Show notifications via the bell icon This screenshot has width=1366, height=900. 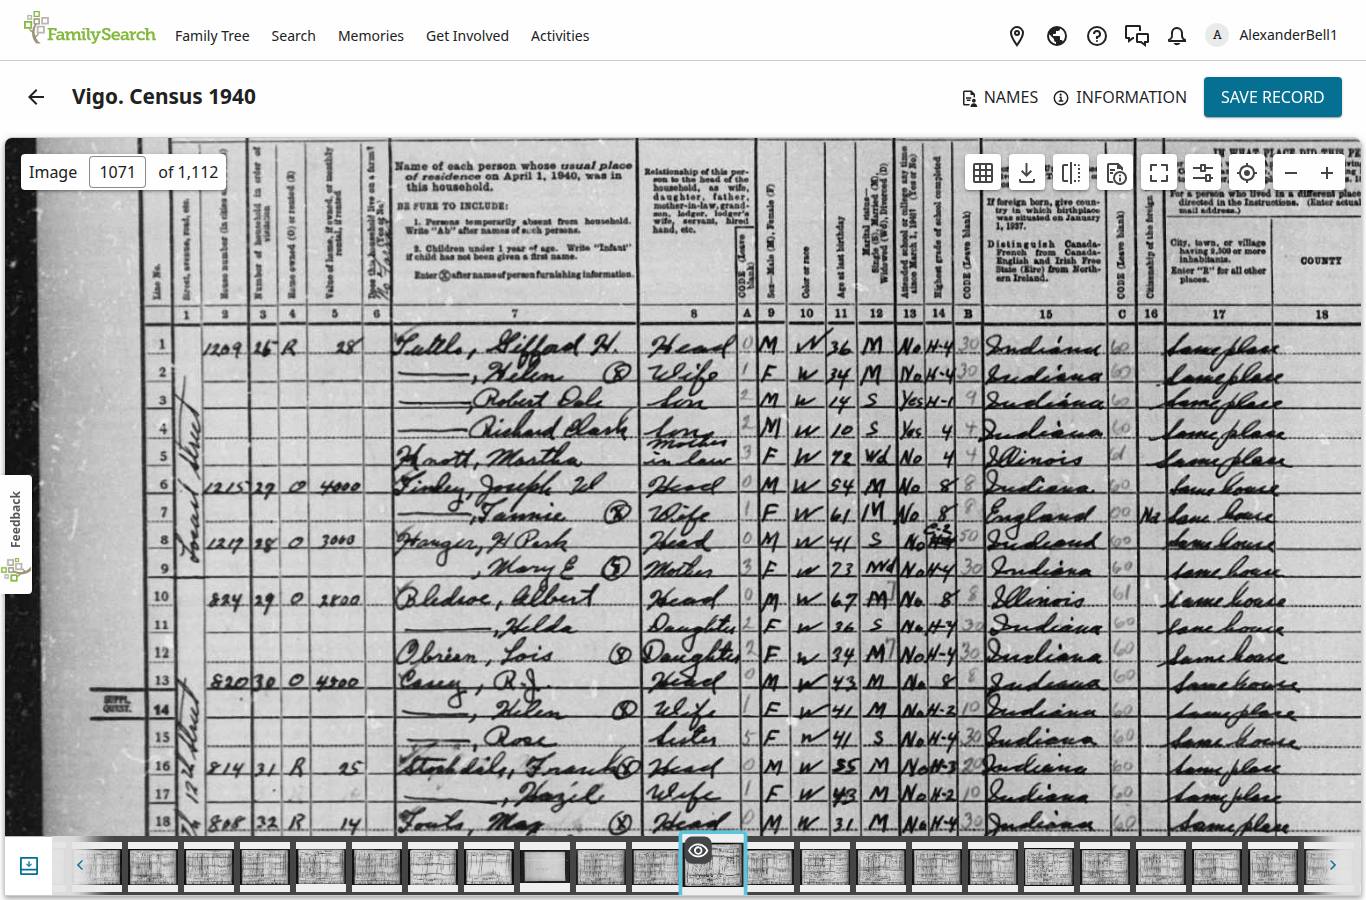[1177, 36]
